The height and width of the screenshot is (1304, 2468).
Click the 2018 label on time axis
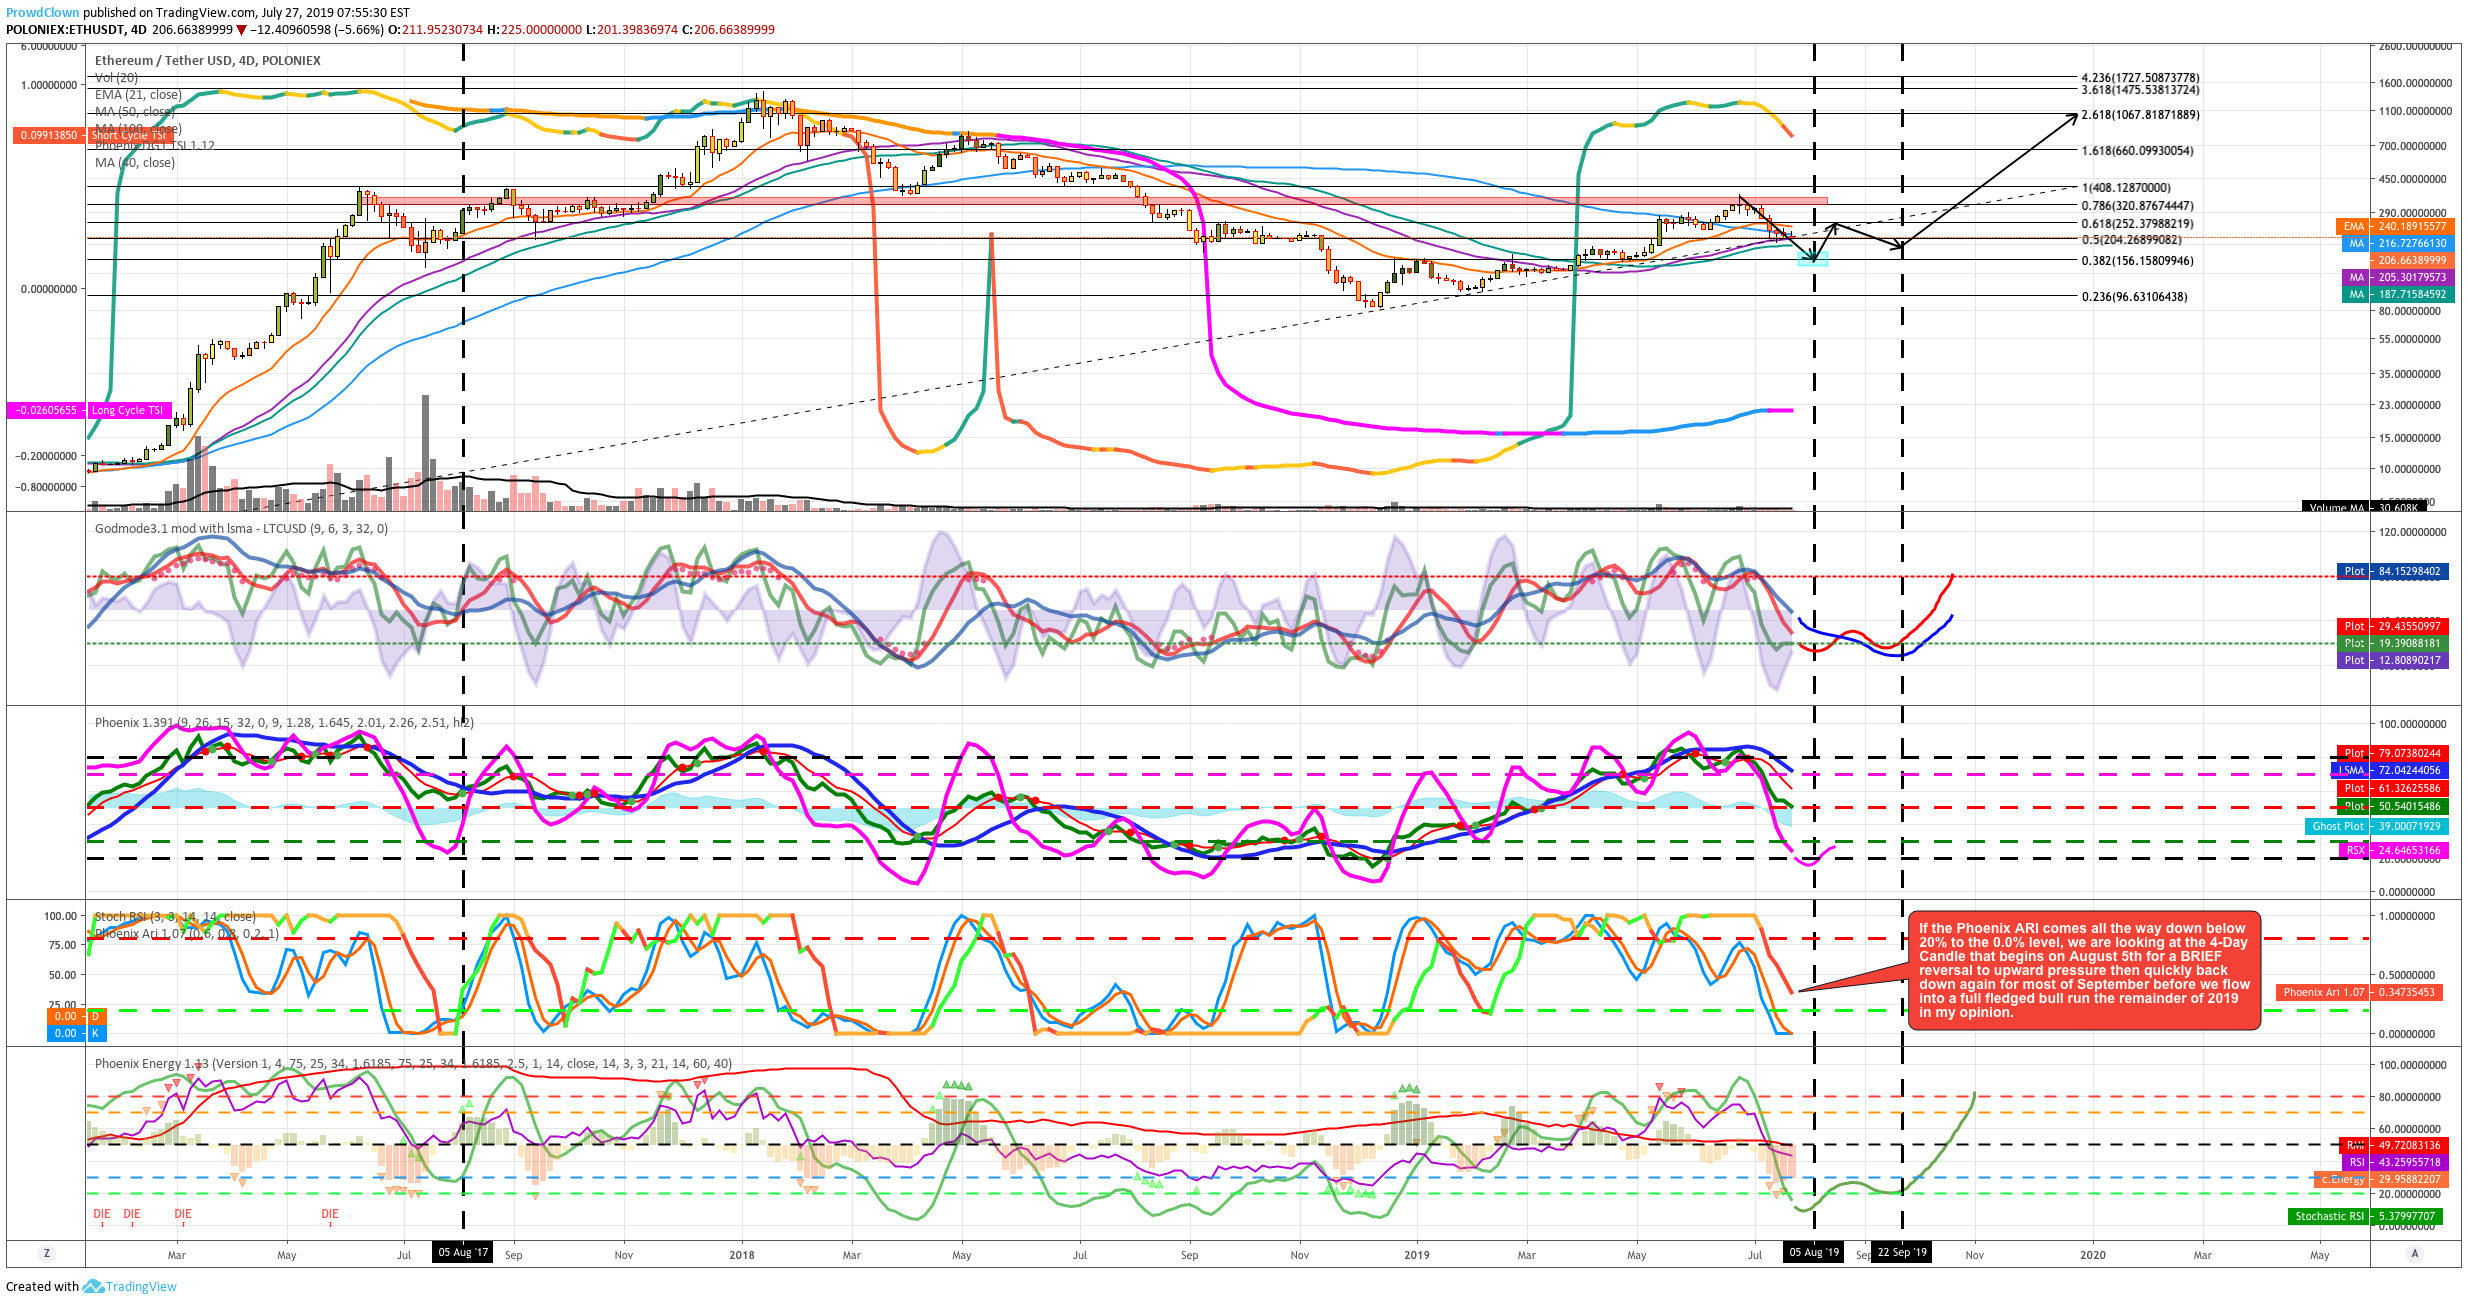[742, 1255]
